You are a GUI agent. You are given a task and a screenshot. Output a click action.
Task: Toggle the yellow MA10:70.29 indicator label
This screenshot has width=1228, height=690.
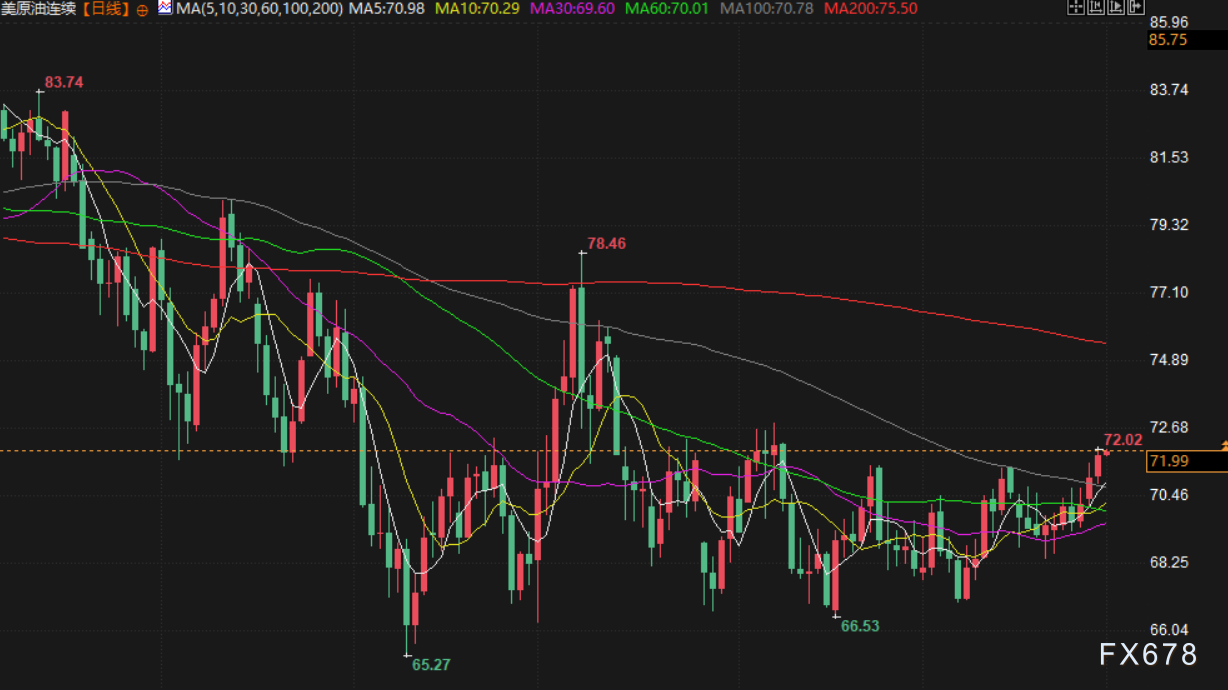pos(479,9)
